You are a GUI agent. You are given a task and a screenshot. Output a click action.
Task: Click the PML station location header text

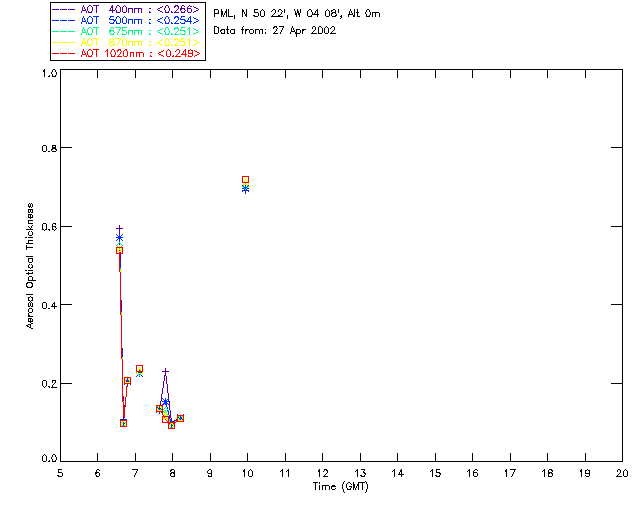(297, 14)
